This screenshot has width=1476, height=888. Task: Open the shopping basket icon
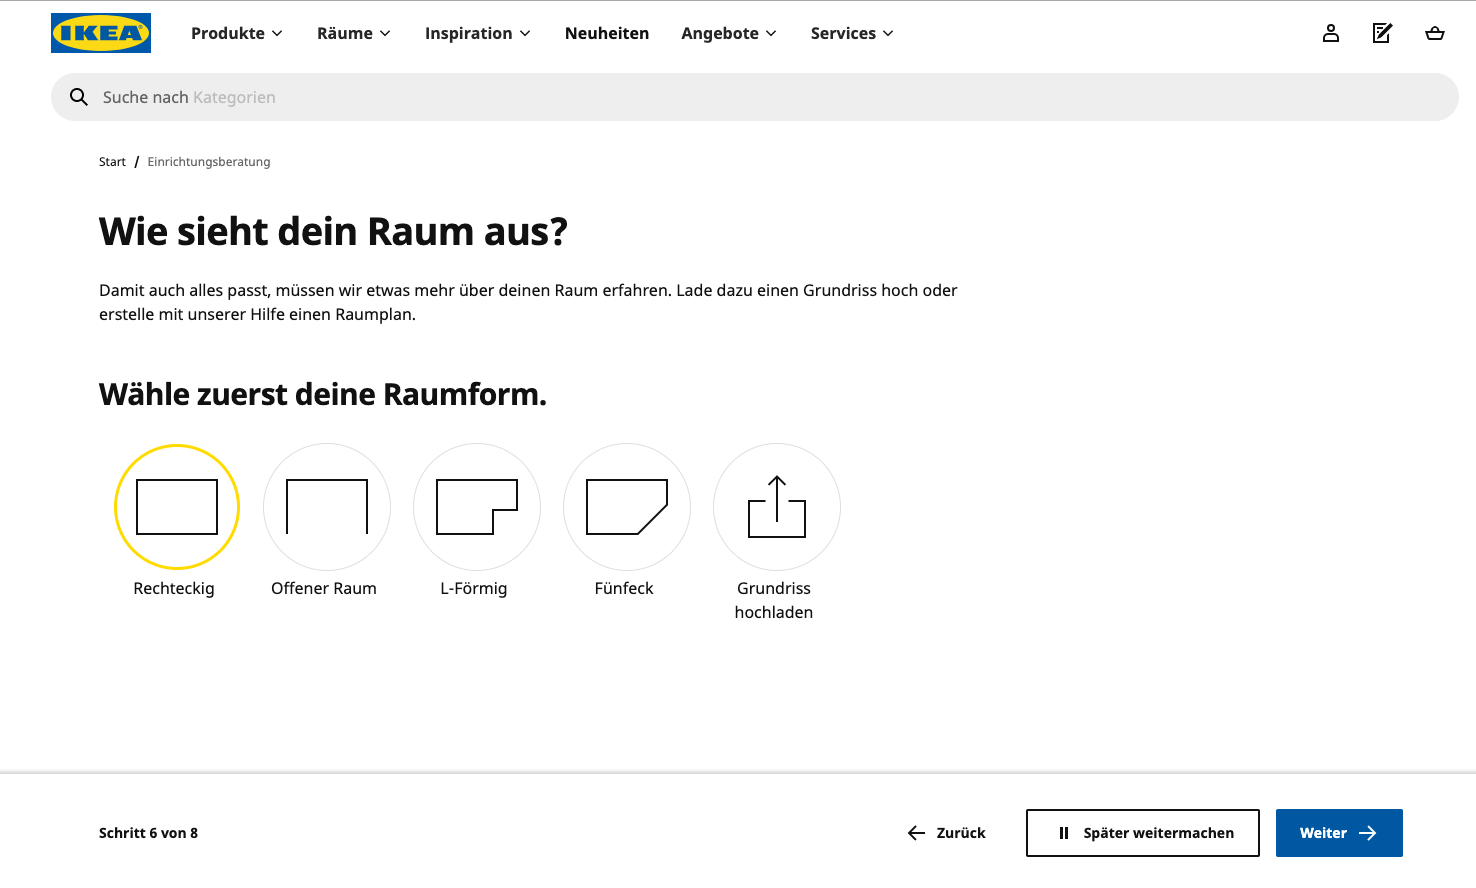tap(1434, 33)
